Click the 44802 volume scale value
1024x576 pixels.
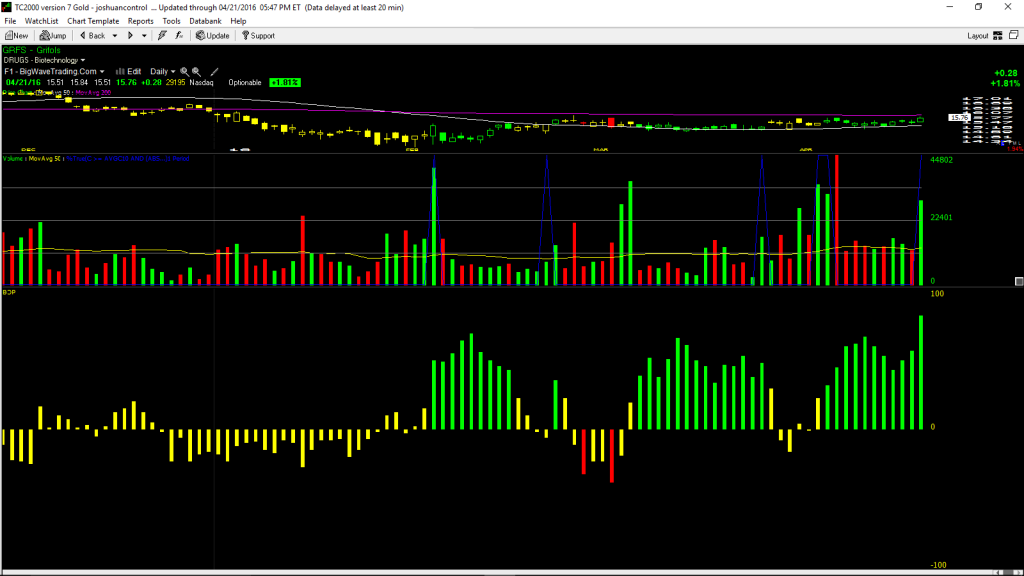point(941,160)
